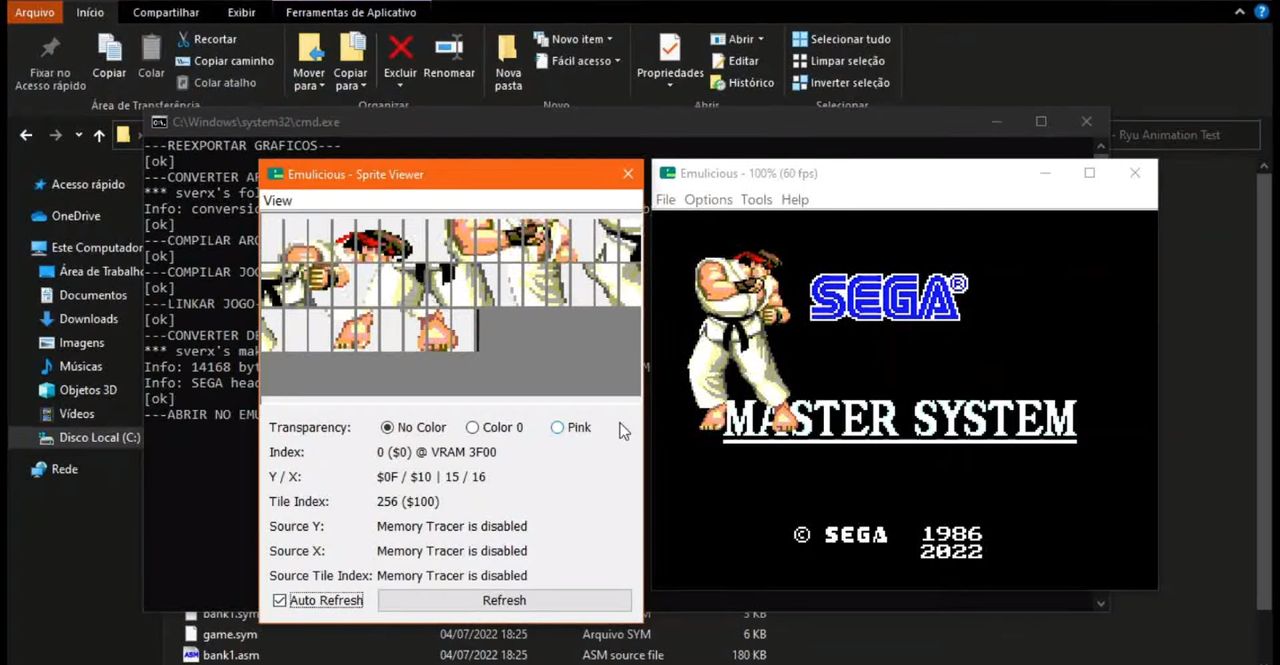Select the Pink transparency radio button

[x=557, y=427]
